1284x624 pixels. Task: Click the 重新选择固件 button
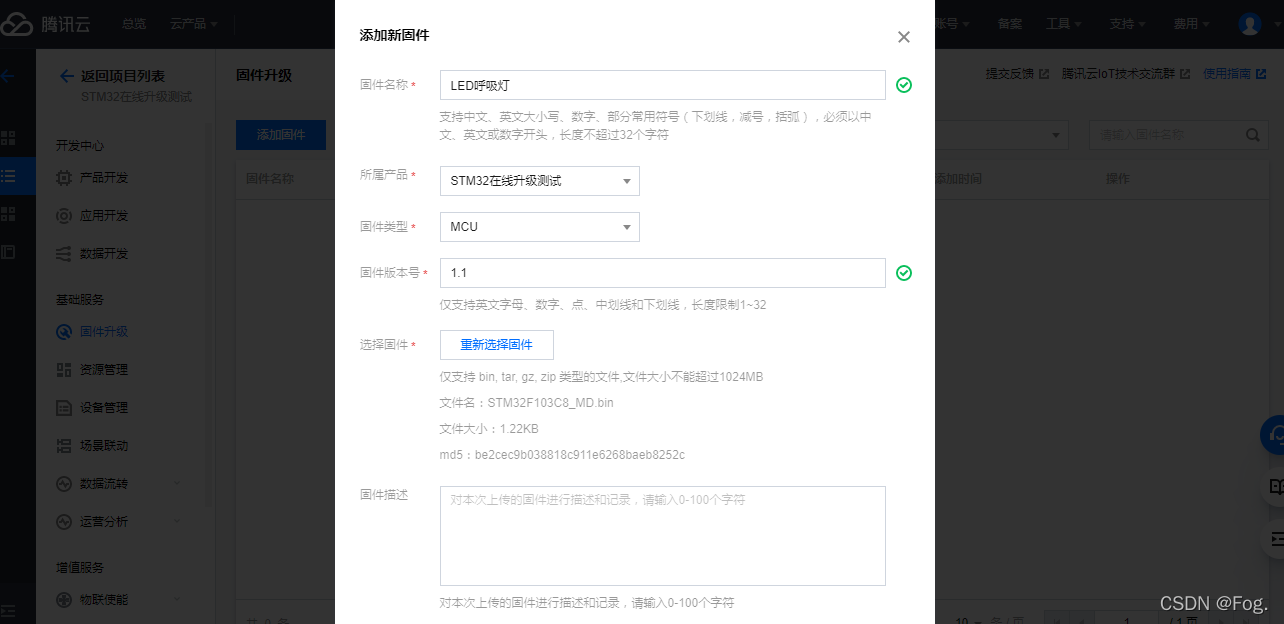tap(496, 344)
